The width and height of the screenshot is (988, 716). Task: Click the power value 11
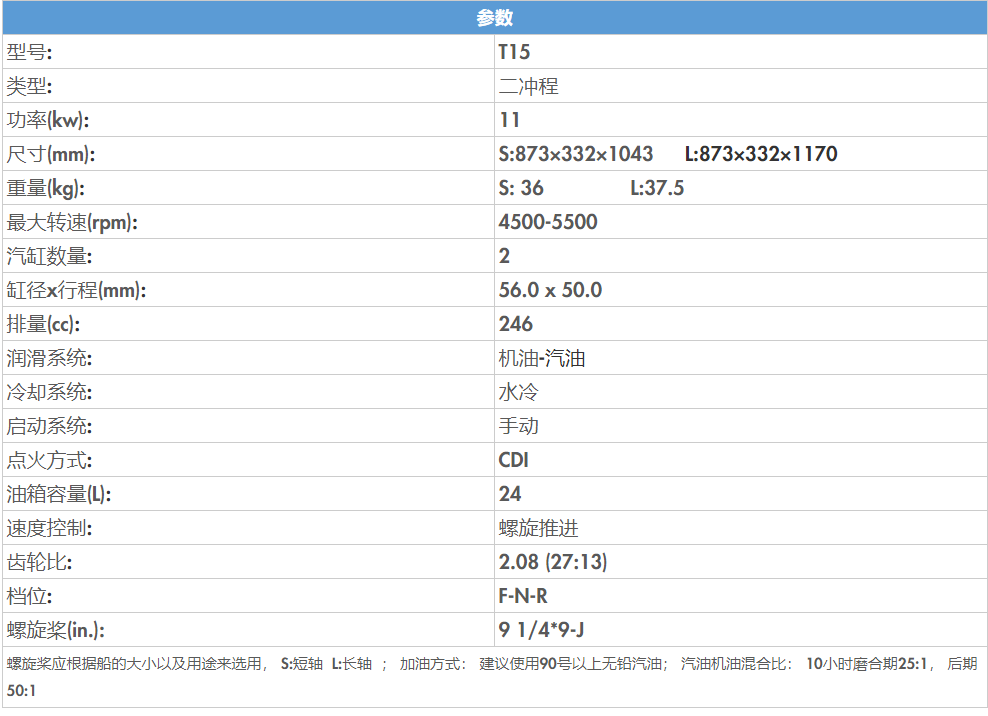tap(509, 120)
